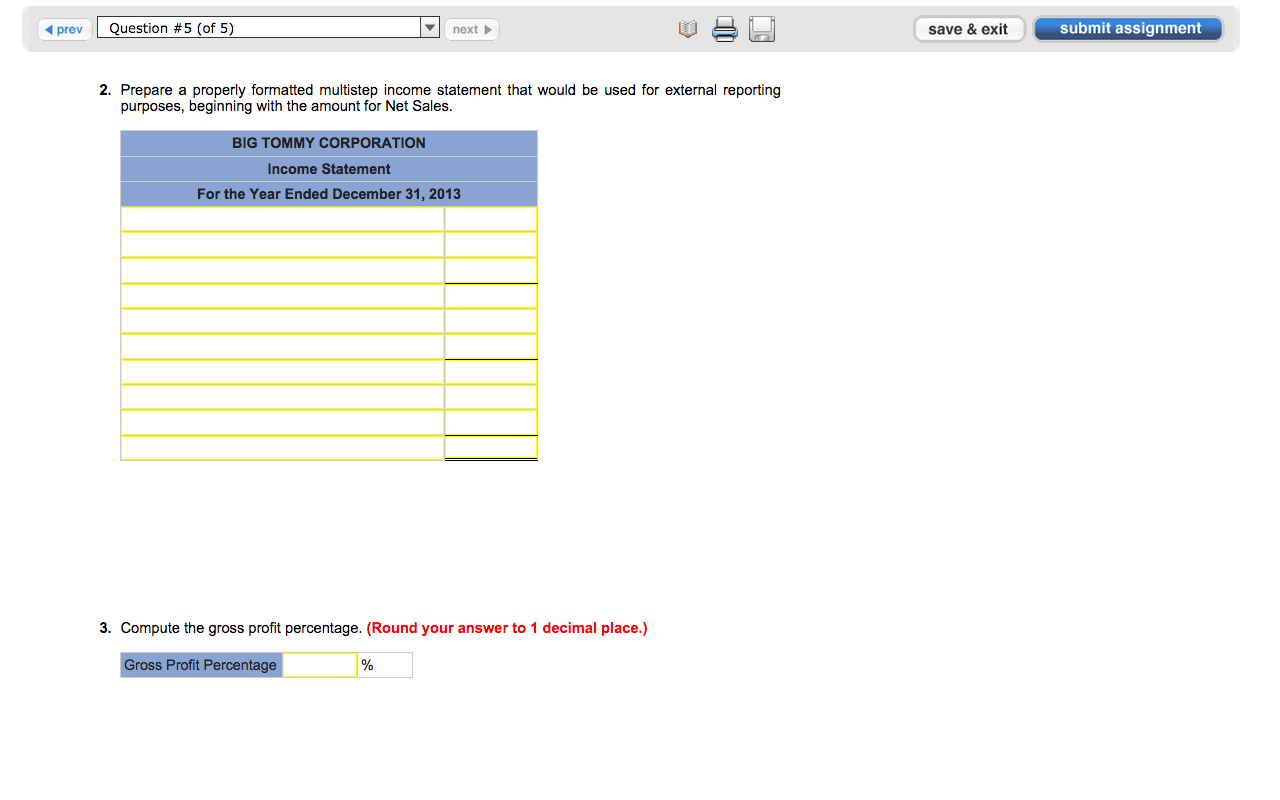Select the third row amount field

tap(491, 270)
